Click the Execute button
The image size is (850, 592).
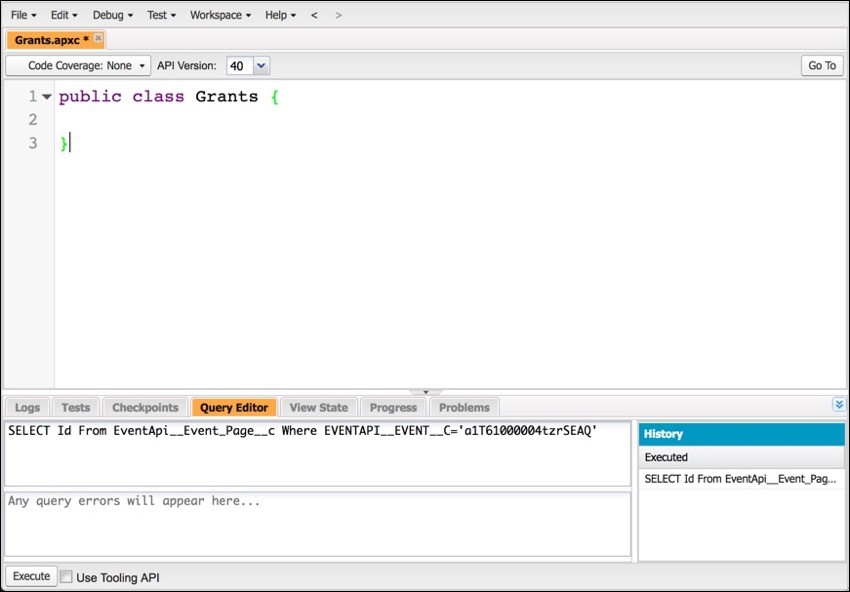[31, 576]
